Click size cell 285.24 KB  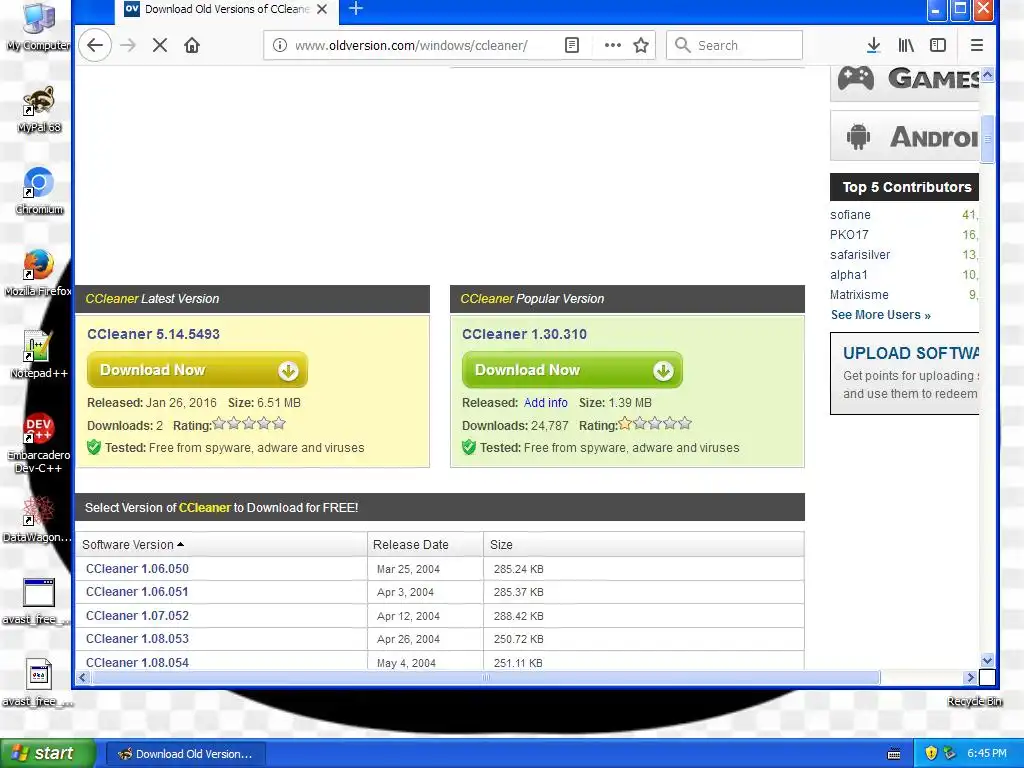click(519, 569)
